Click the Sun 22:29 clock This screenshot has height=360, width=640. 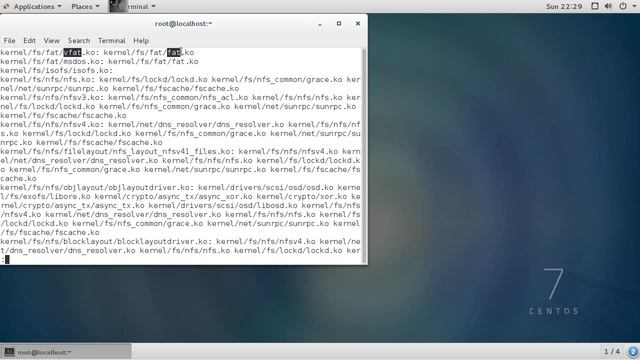coord(564,7)
